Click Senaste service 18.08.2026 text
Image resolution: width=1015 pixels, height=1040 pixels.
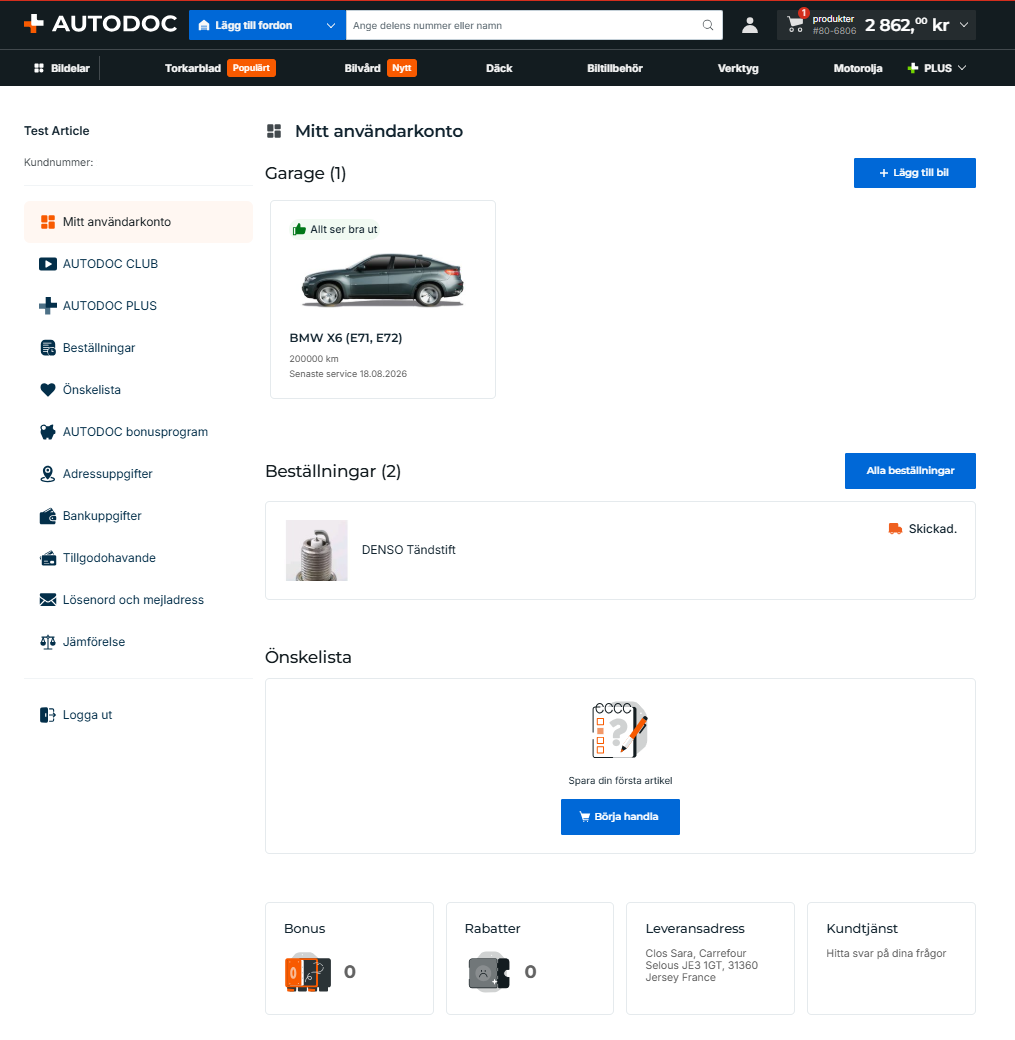click(348, 374)
